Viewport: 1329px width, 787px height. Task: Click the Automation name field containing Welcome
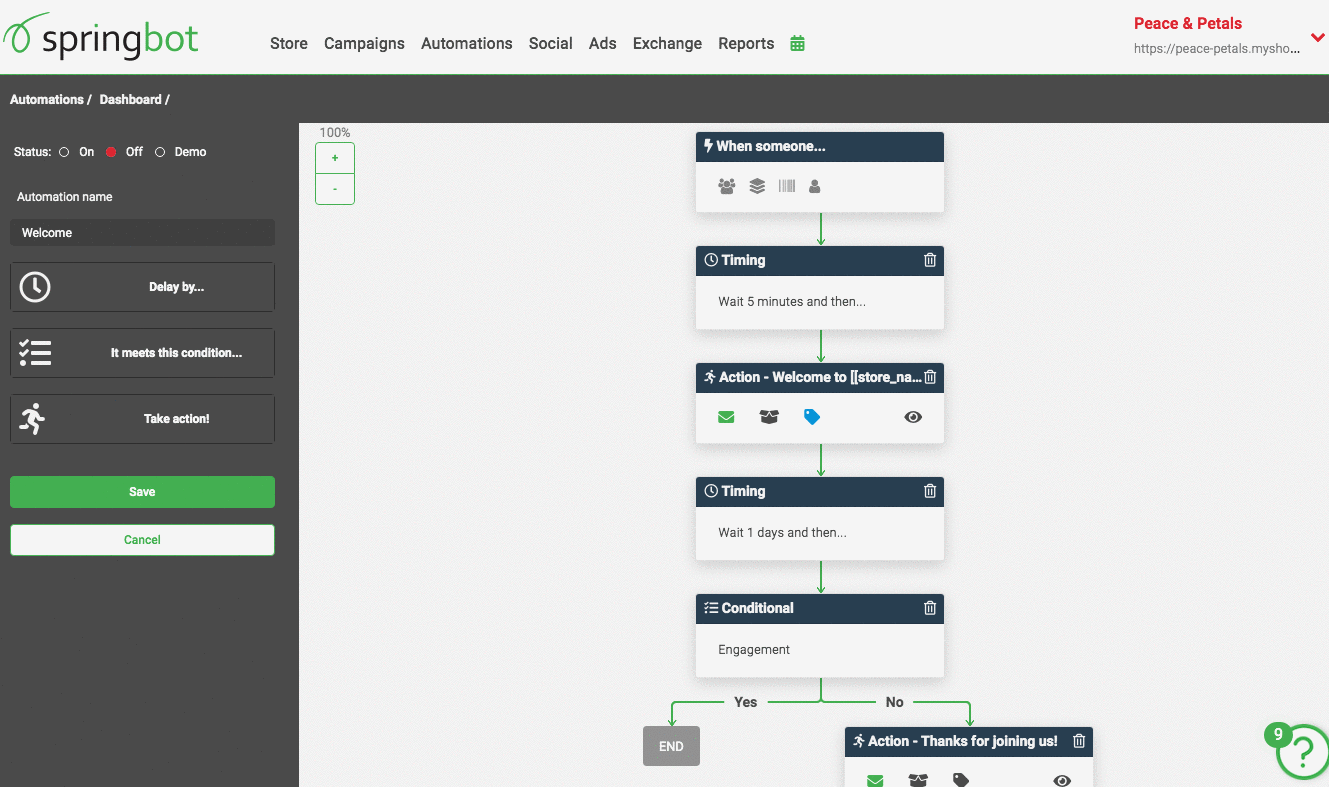coord(142,233)
